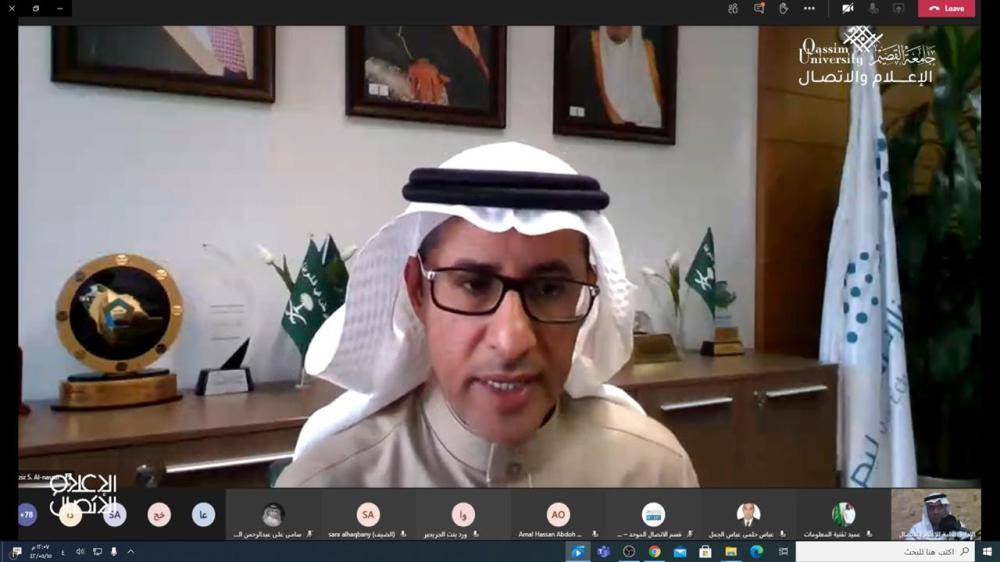This screenshot has width=1000, height=562.
Task: Select the Amal Hassan Abdoh participant tile
Action: pos(558,516)
